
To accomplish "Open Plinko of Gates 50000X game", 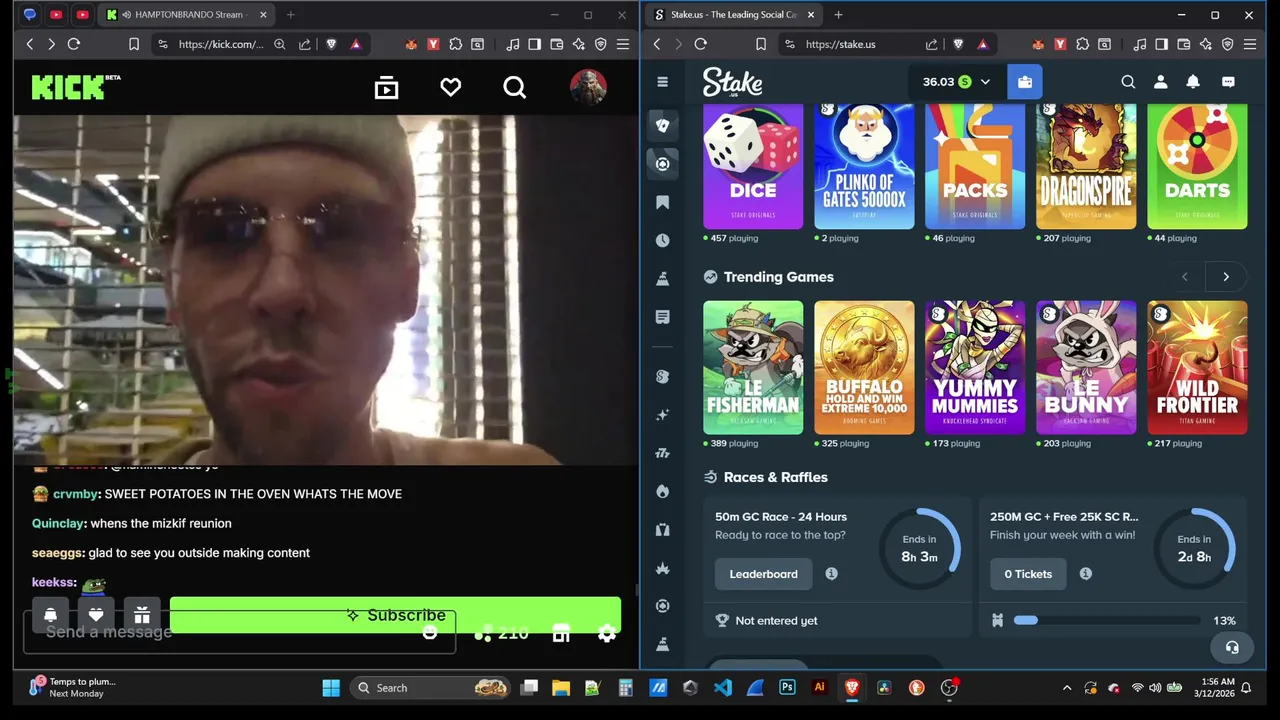I will [x=864, y=166].
